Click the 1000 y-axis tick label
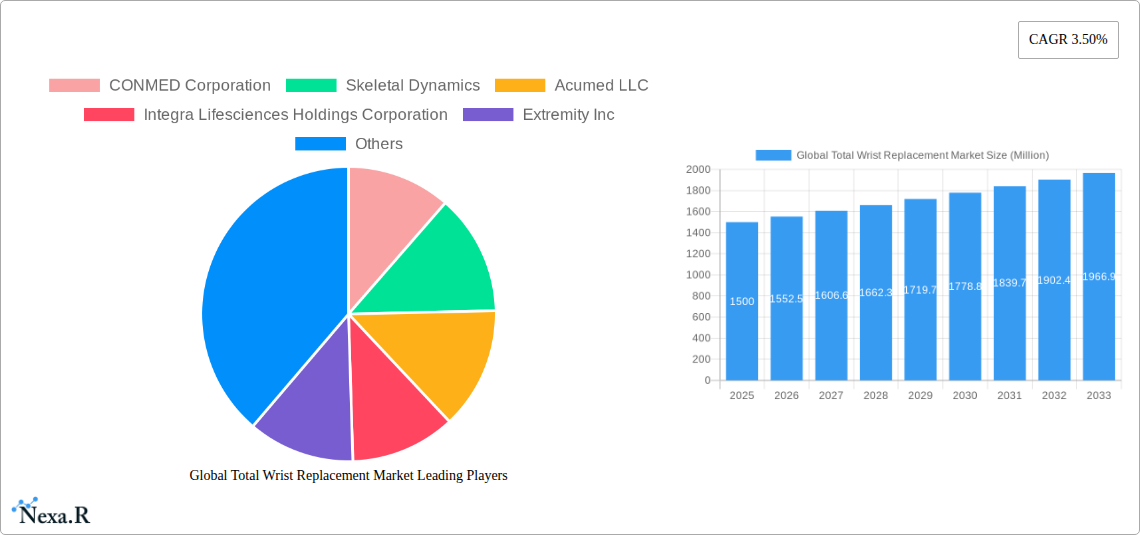The image size is (1140, 535). 698,275
